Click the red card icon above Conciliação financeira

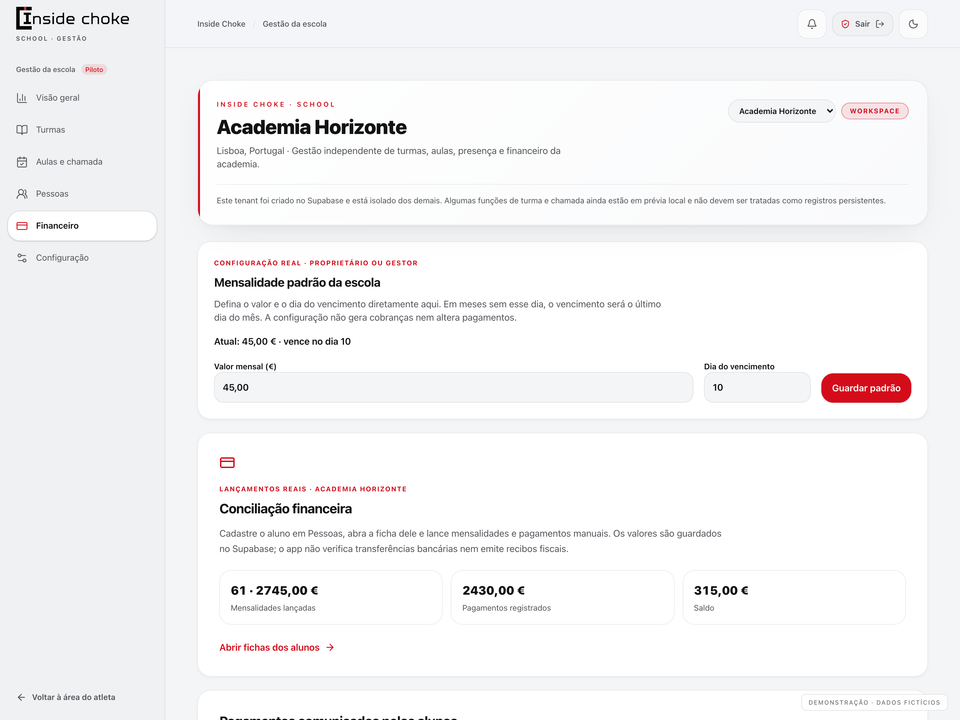pyautogui.click(x=227, y=463)
